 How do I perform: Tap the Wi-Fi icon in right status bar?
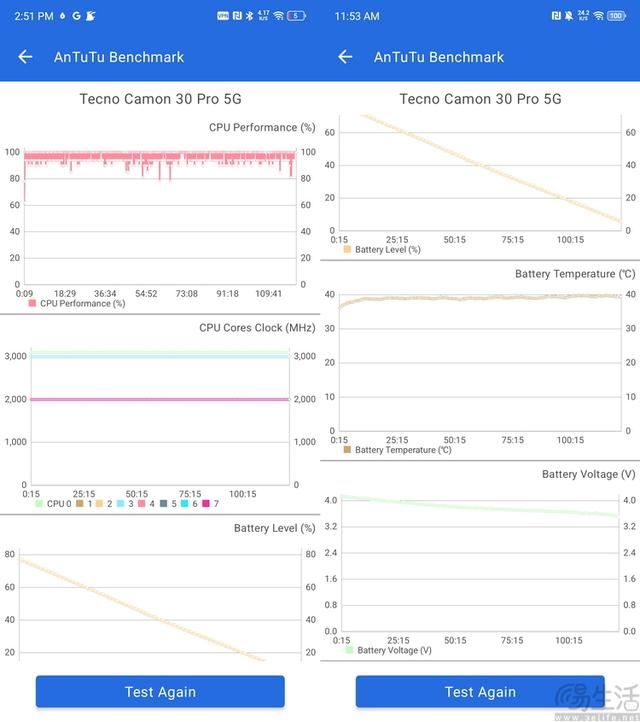coord(597,16)
